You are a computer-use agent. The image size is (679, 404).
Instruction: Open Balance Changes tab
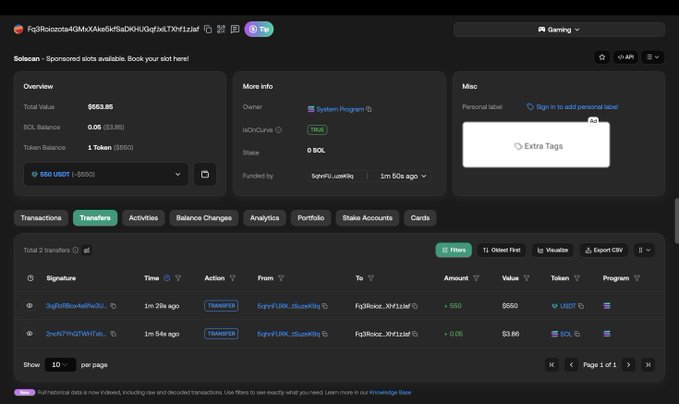[204, 218]
